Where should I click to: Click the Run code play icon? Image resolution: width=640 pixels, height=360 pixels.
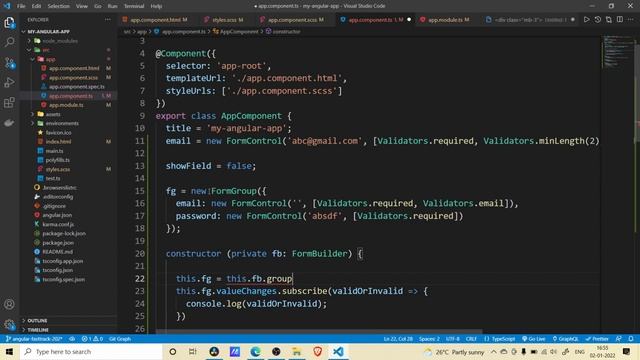pyautogui.click(x=587, y=20)
